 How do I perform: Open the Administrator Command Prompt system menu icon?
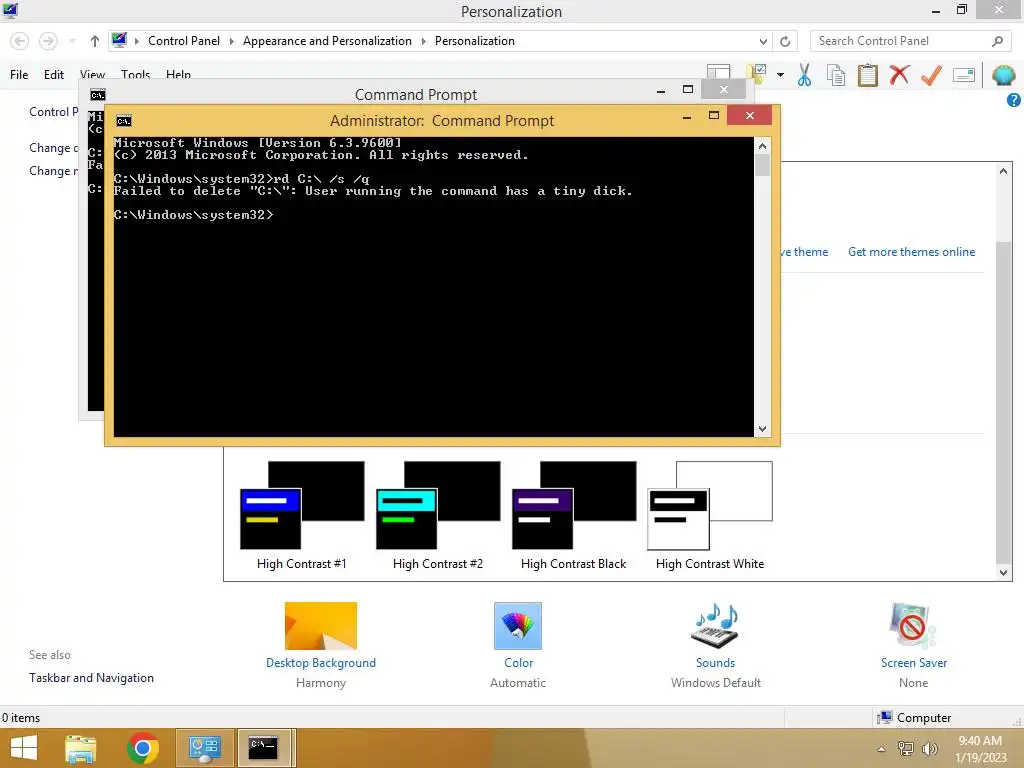123,121
